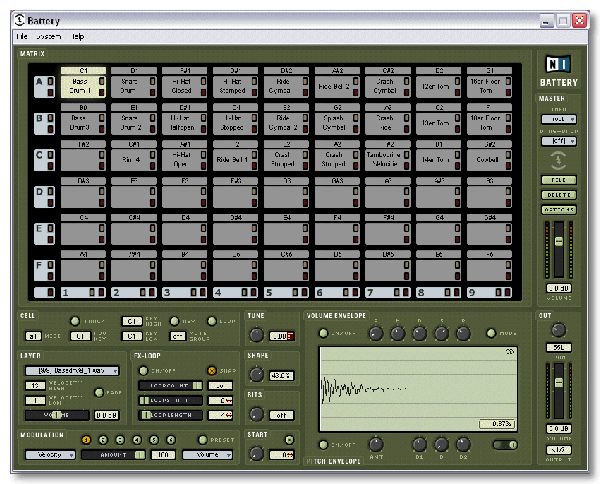
Task: Select modulation slot 1
Action: 86,440
